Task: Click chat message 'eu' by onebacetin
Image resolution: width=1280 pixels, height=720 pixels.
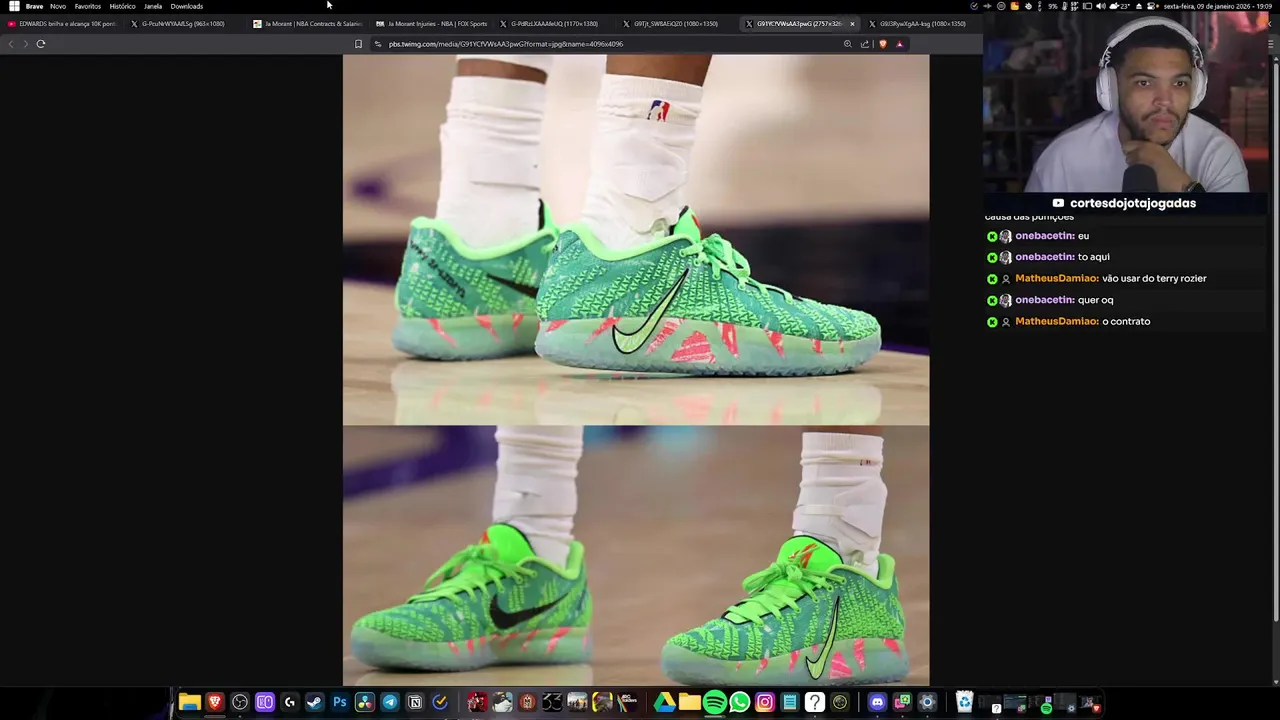Action: 1083,236
